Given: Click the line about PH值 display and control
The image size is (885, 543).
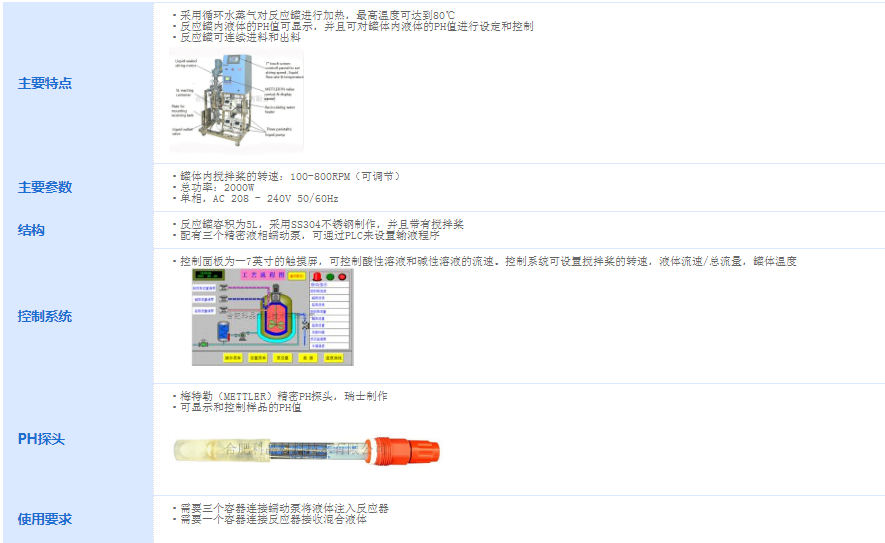Looking at the screenshot, I should point(356,26).
